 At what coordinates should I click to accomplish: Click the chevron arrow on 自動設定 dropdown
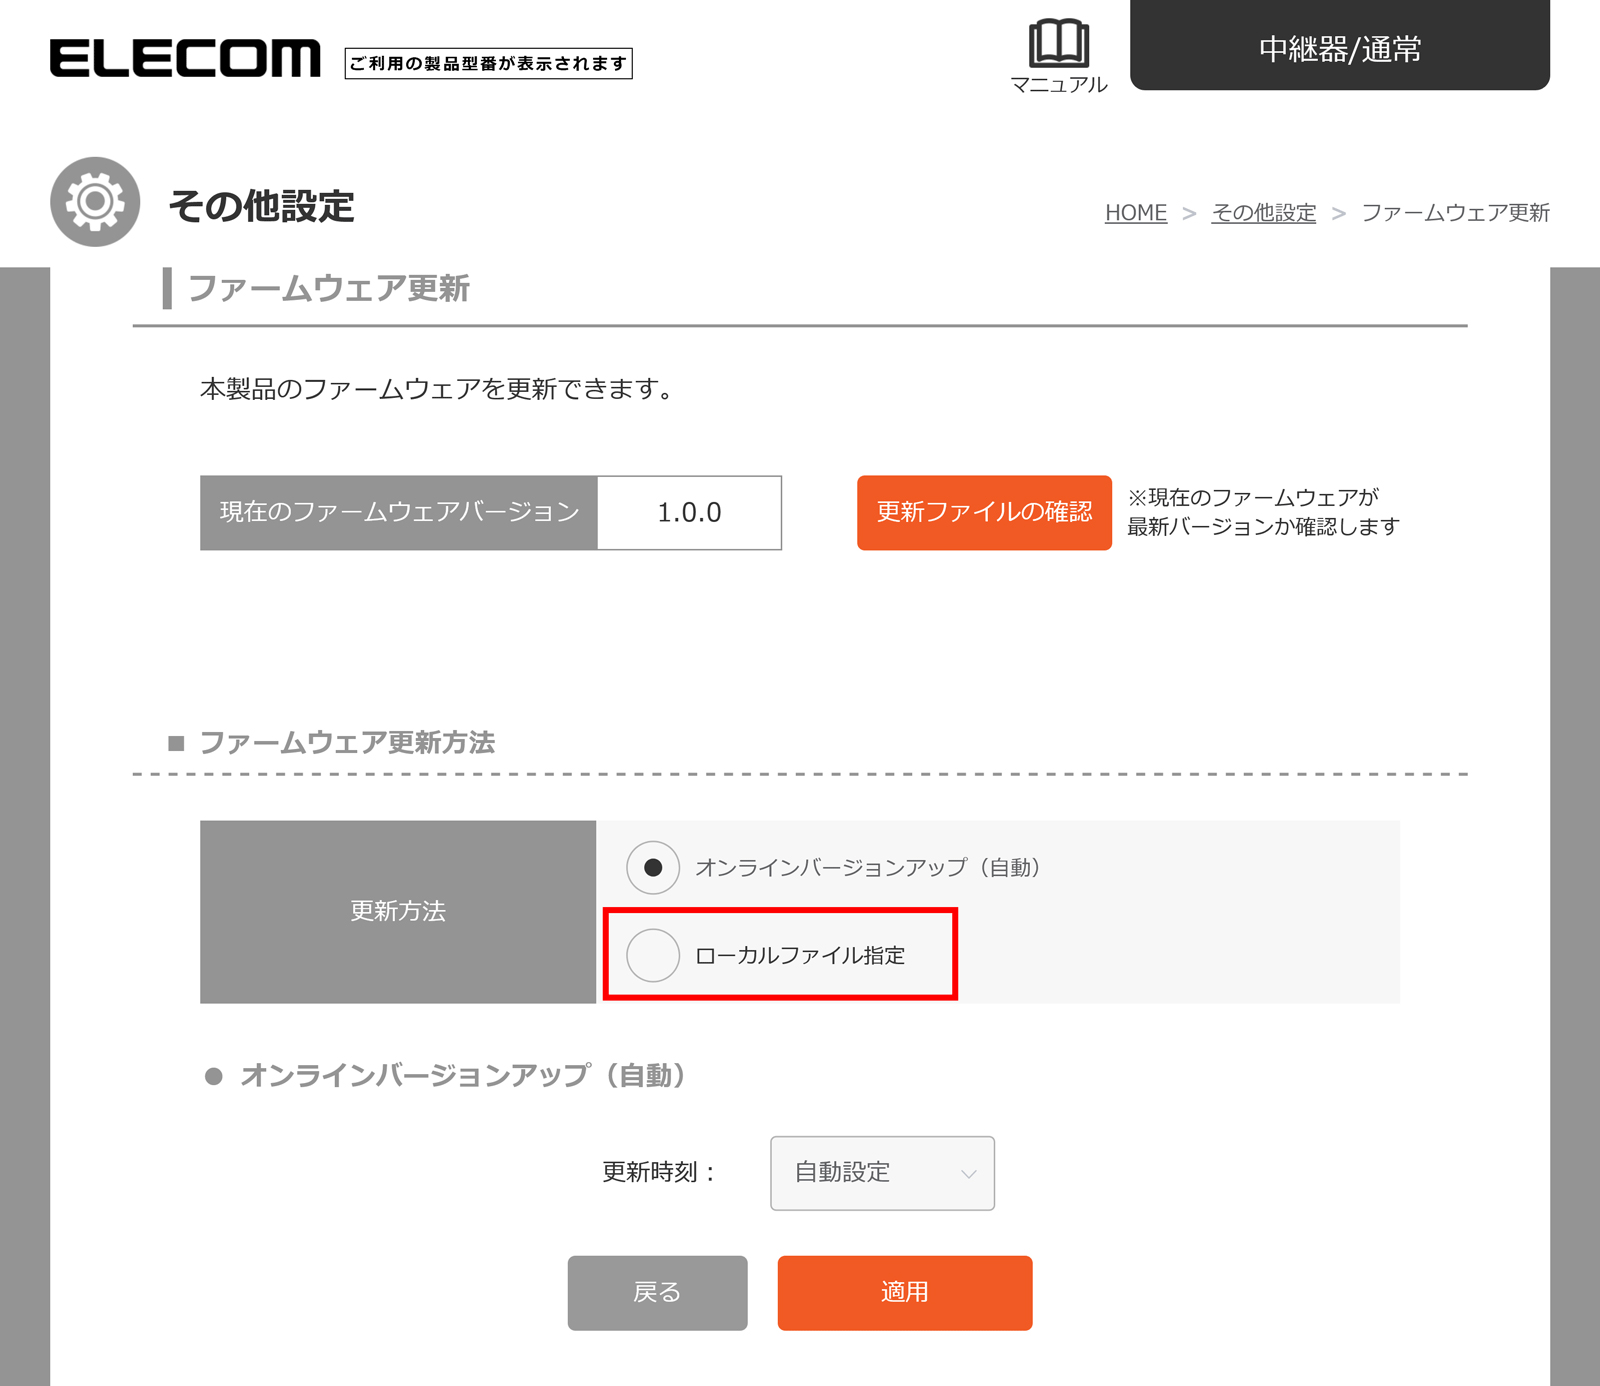click(968, 1174)
